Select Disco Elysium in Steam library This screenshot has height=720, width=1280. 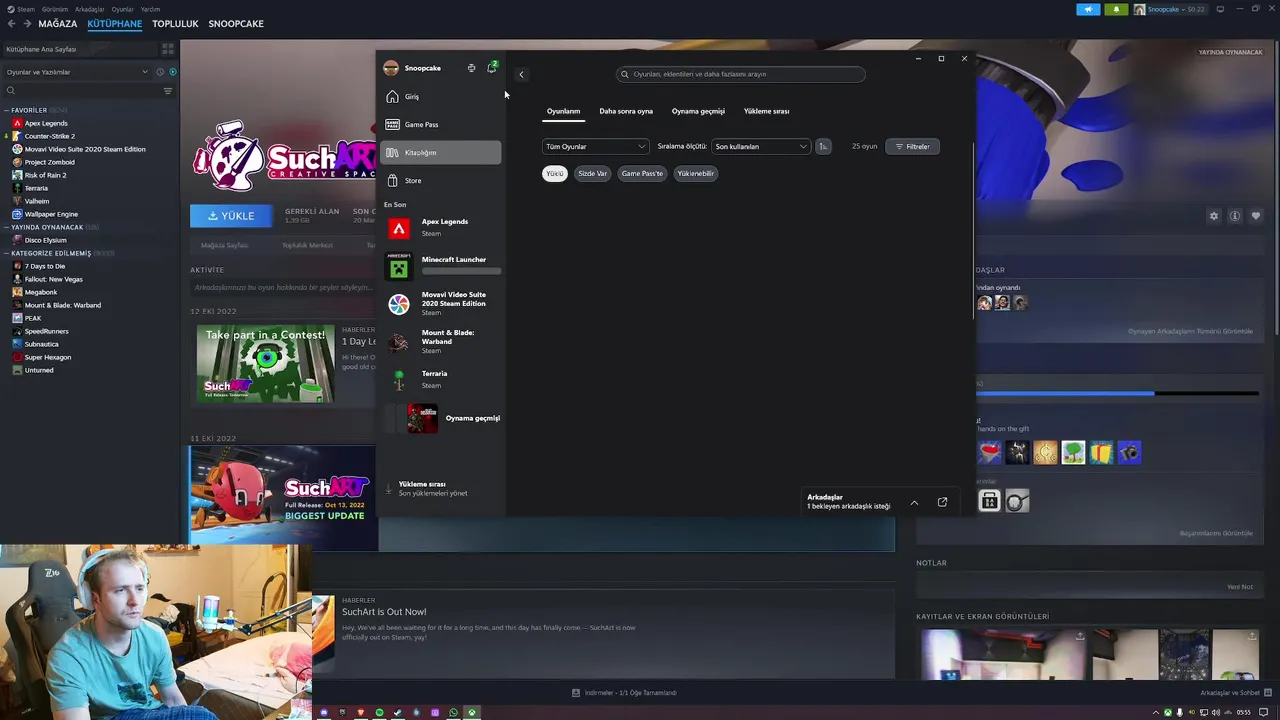[x=45, y=240]
